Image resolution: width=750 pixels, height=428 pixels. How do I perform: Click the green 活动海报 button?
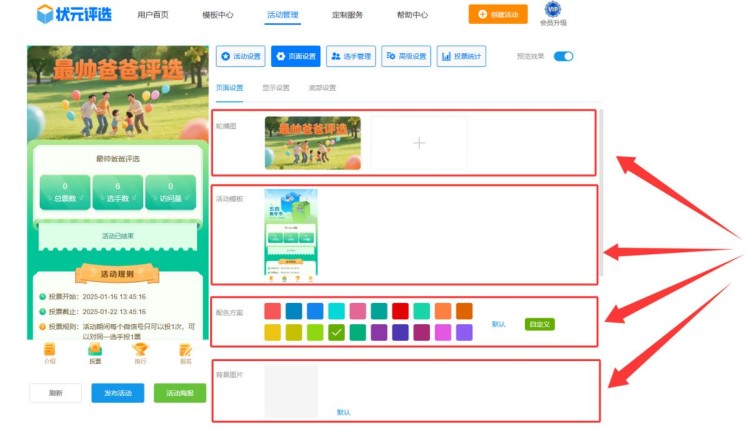[180, 393]
